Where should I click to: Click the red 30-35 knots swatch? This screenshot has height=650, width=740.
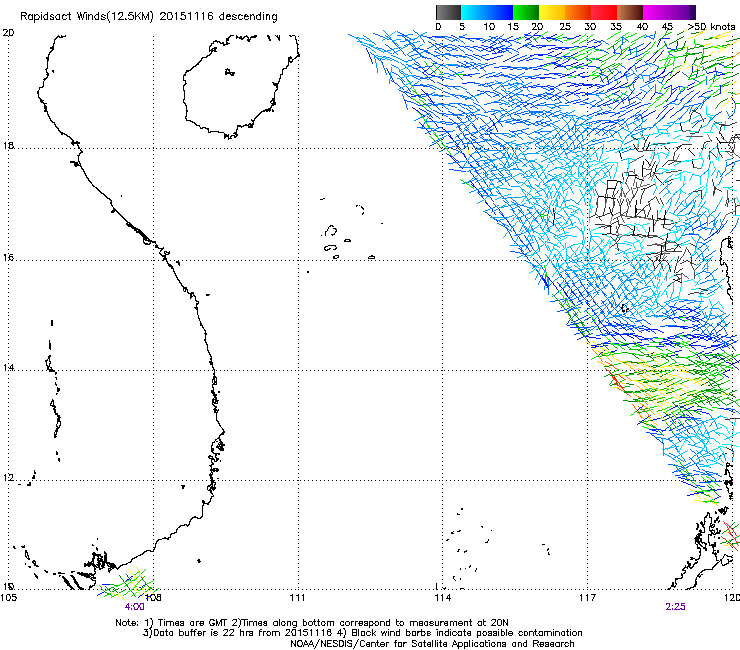(604, 12)
